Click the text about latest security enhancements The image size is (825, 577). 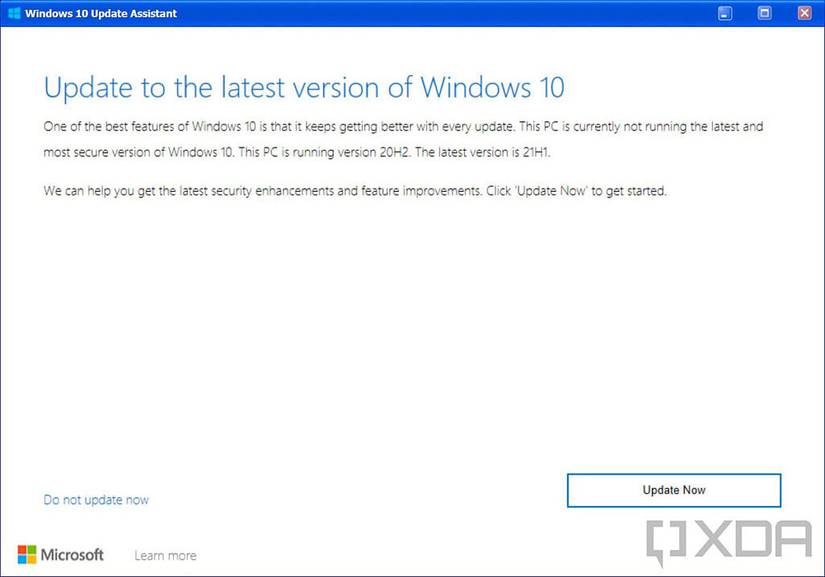click(x=355, y=191)
